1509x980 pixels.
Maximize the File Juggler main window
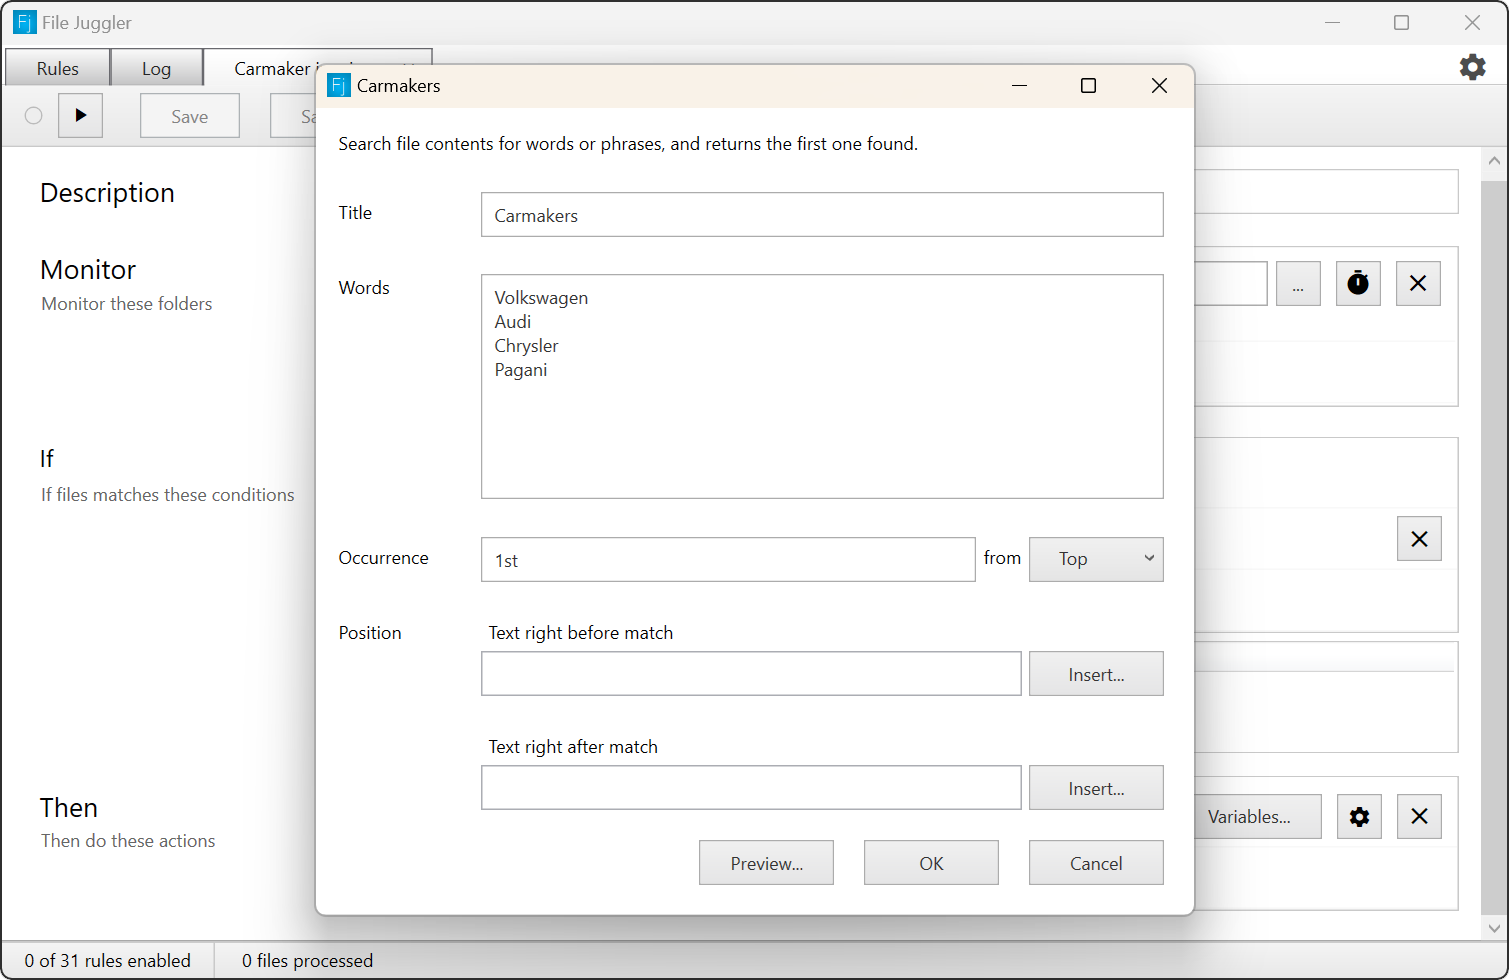tap(1402, 22)
